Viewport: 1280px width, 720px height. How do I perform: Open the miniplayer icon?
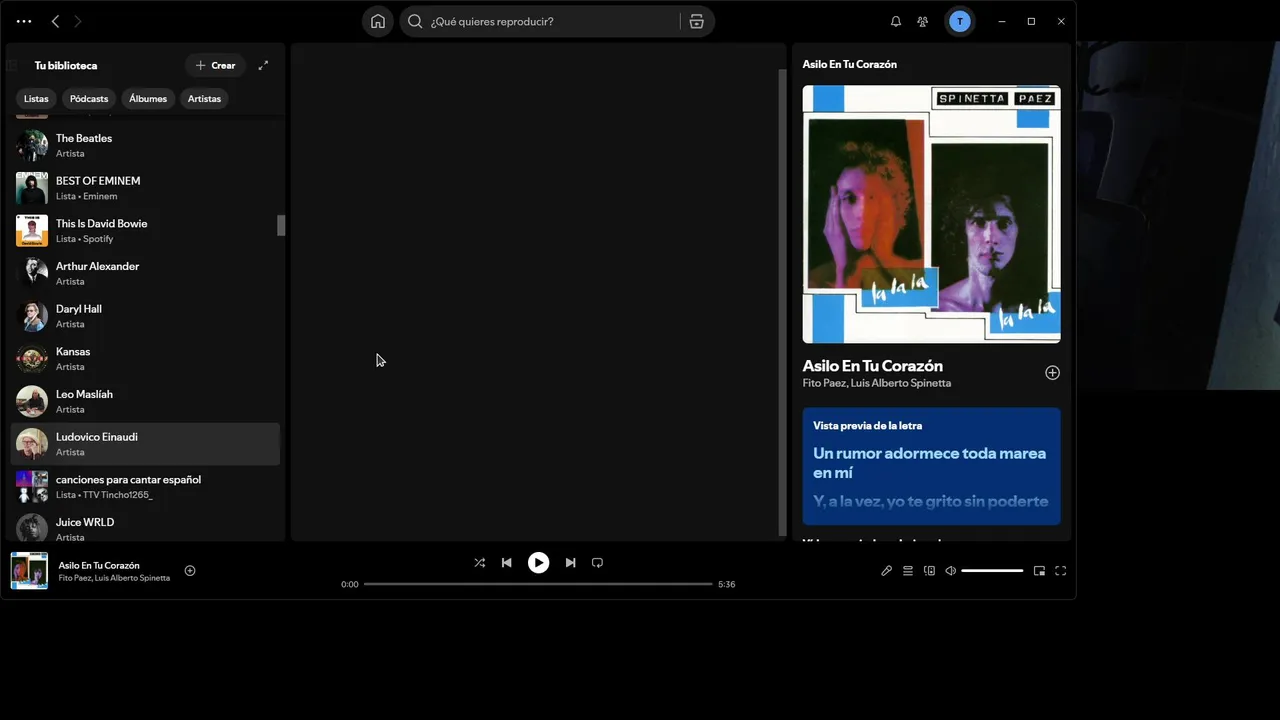[1039, 571]
